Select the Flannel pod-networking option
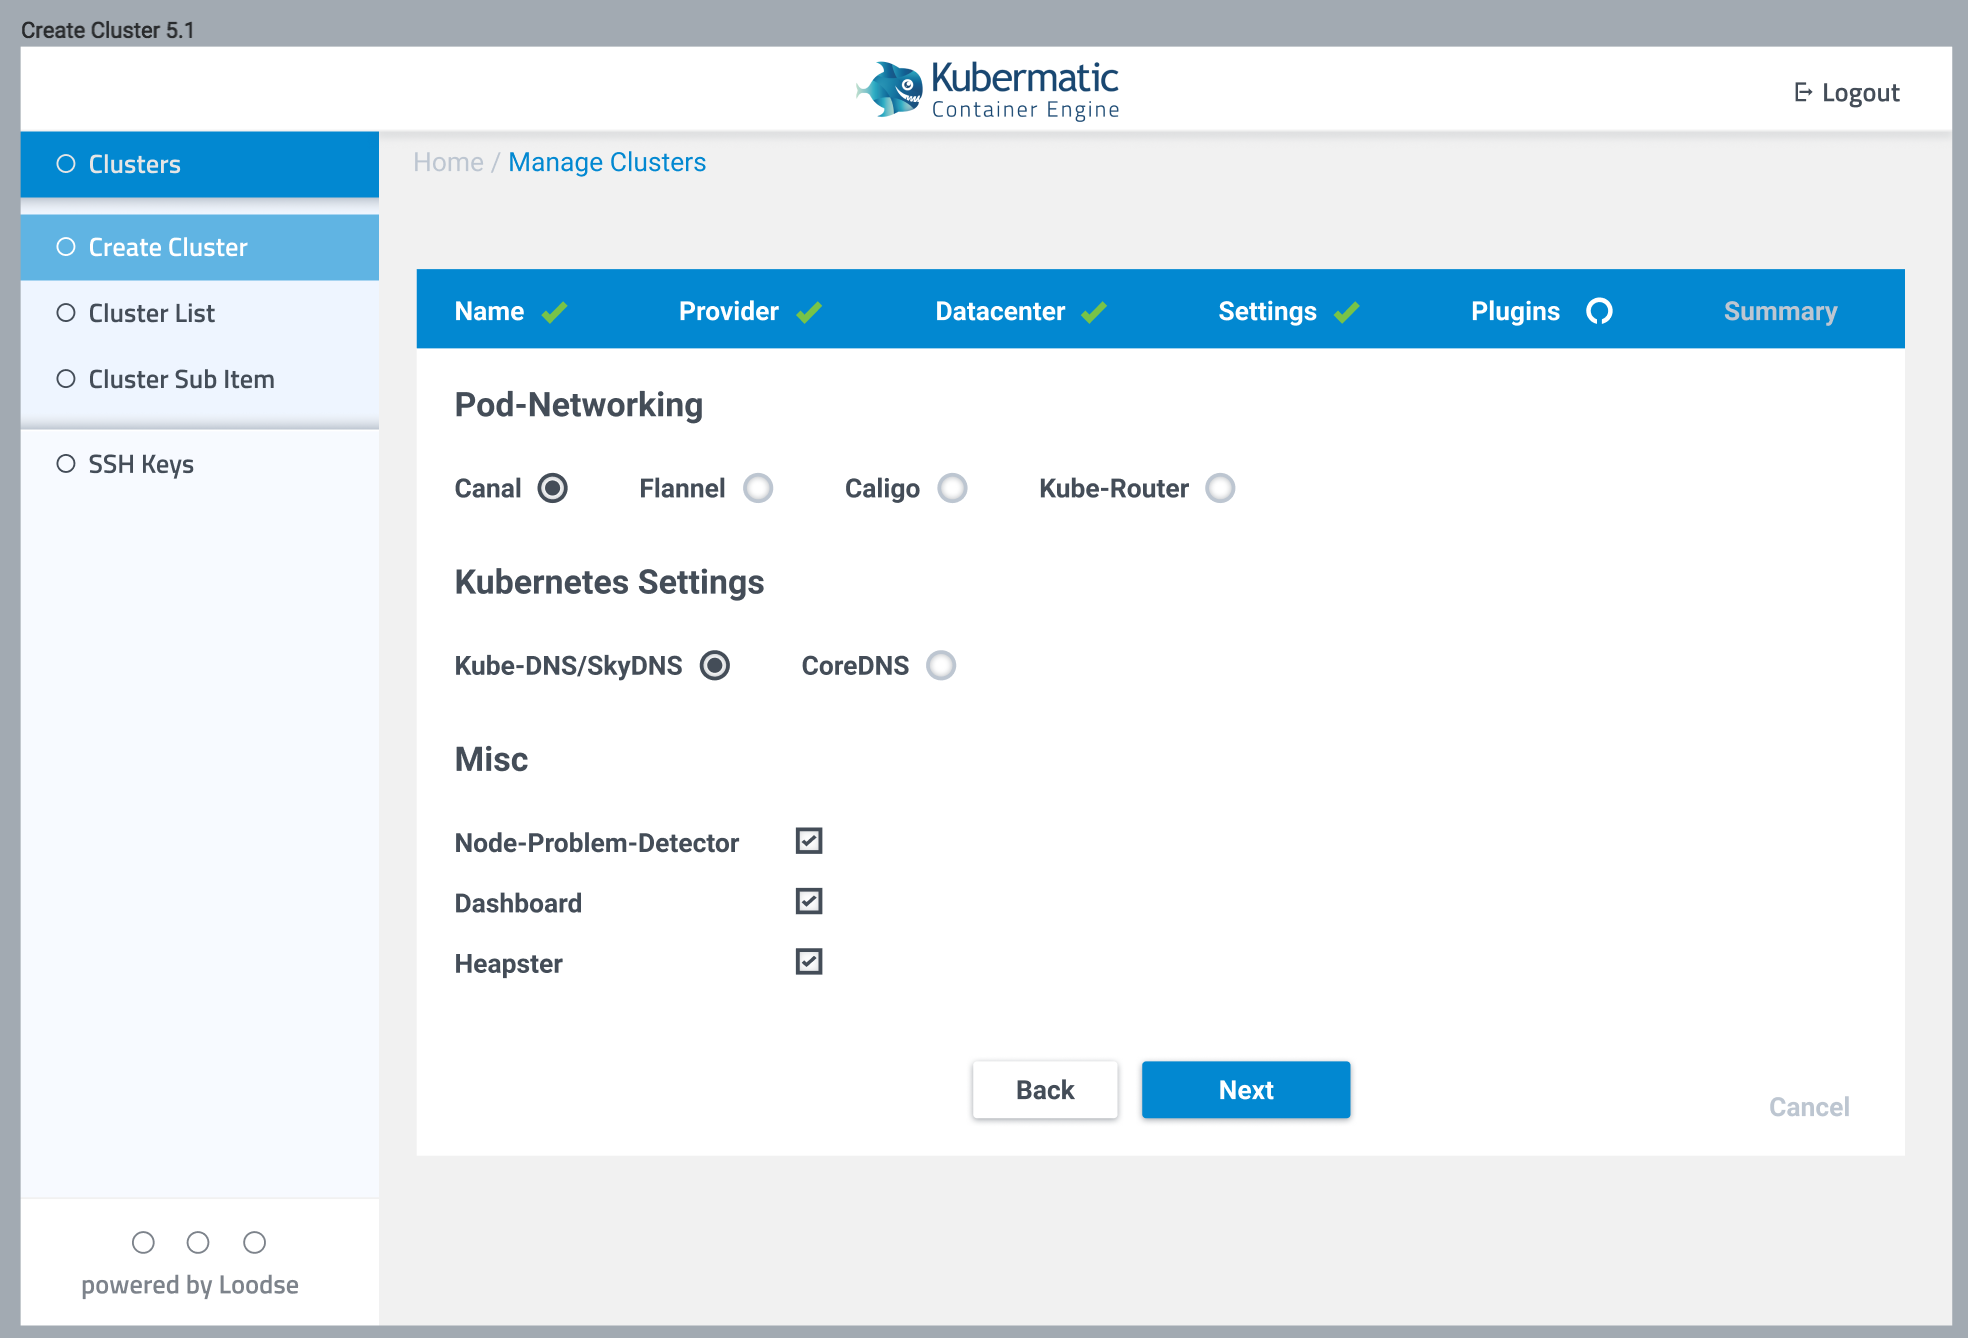Viewport: 1968px width, 1338px height. click(758, 488)
